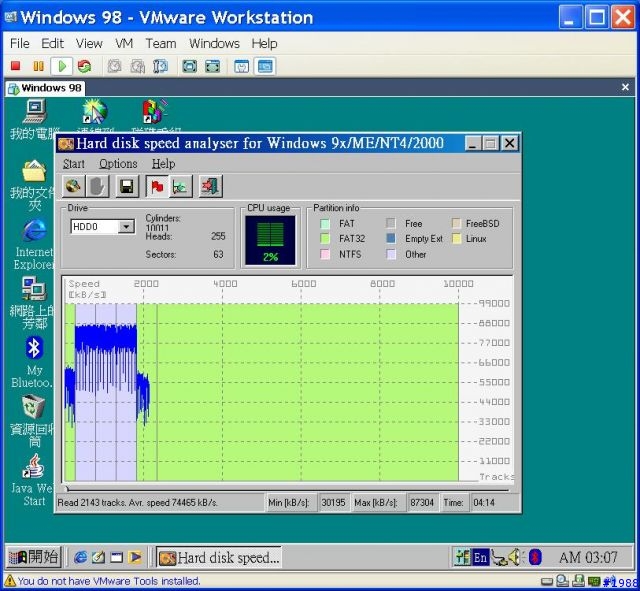Open the Network Neighborhood desktop icon
The height and width of the screenshot is (591, 640).
coord(33,303)
